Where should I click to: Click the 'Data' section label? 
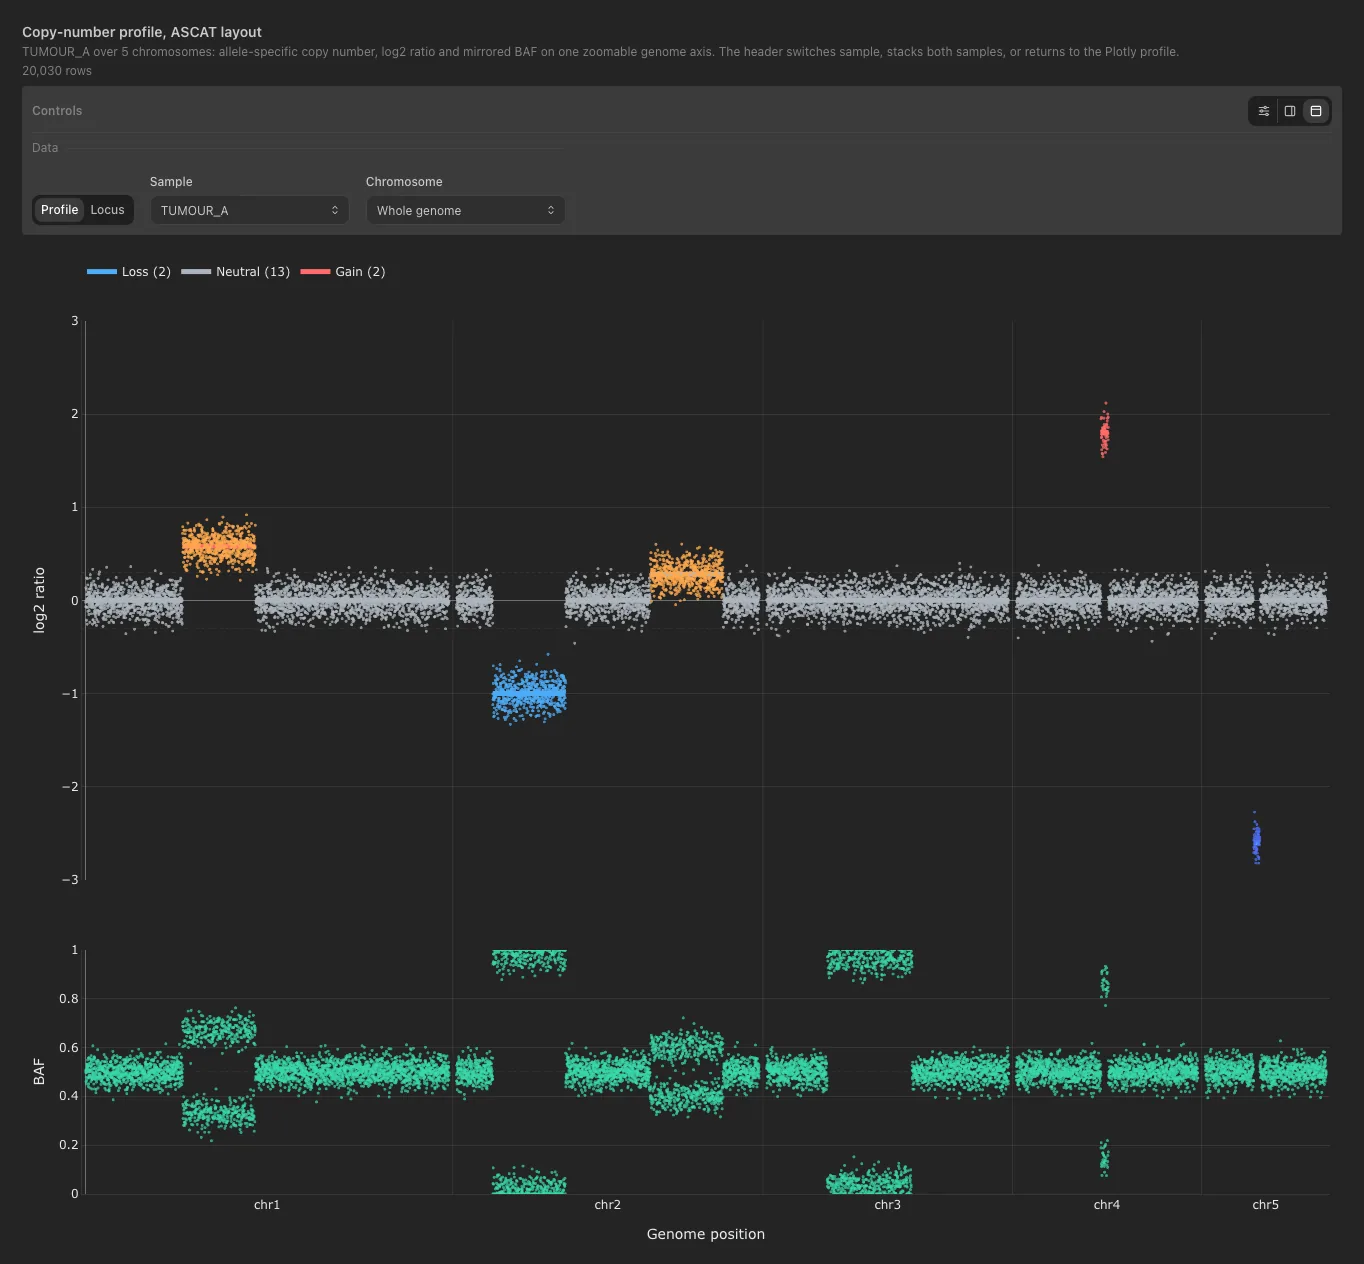click(x=45, y=148)
